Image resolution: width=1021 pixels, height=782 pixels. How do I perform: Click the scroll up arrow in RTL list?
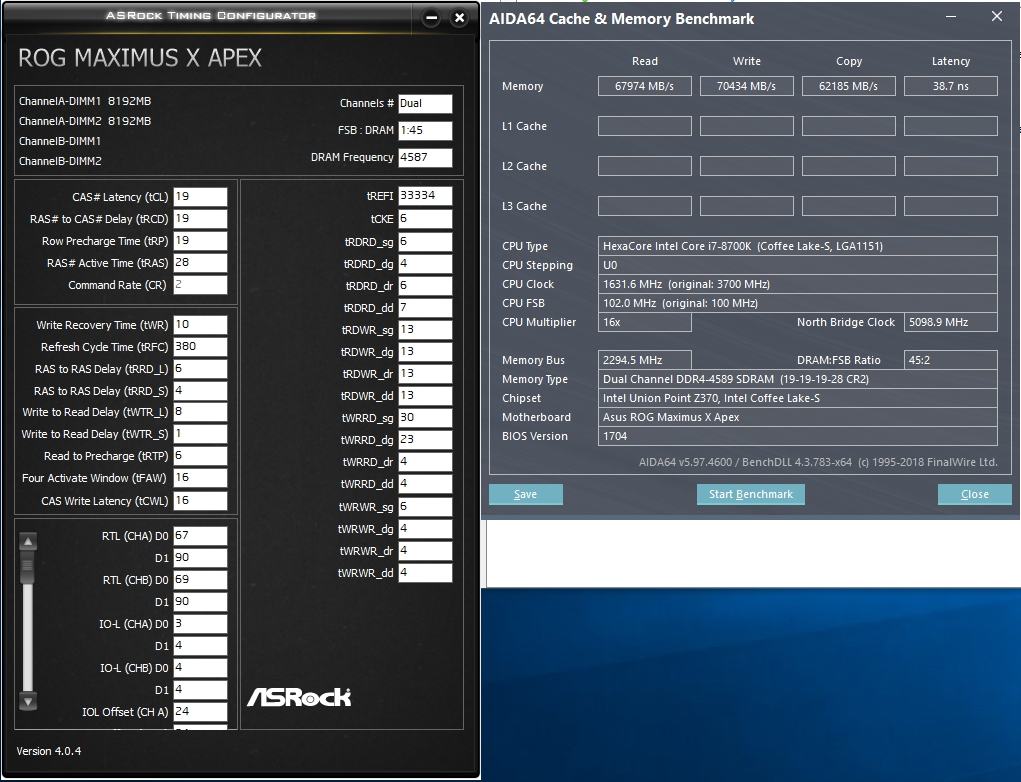click(x=28, y=541)
